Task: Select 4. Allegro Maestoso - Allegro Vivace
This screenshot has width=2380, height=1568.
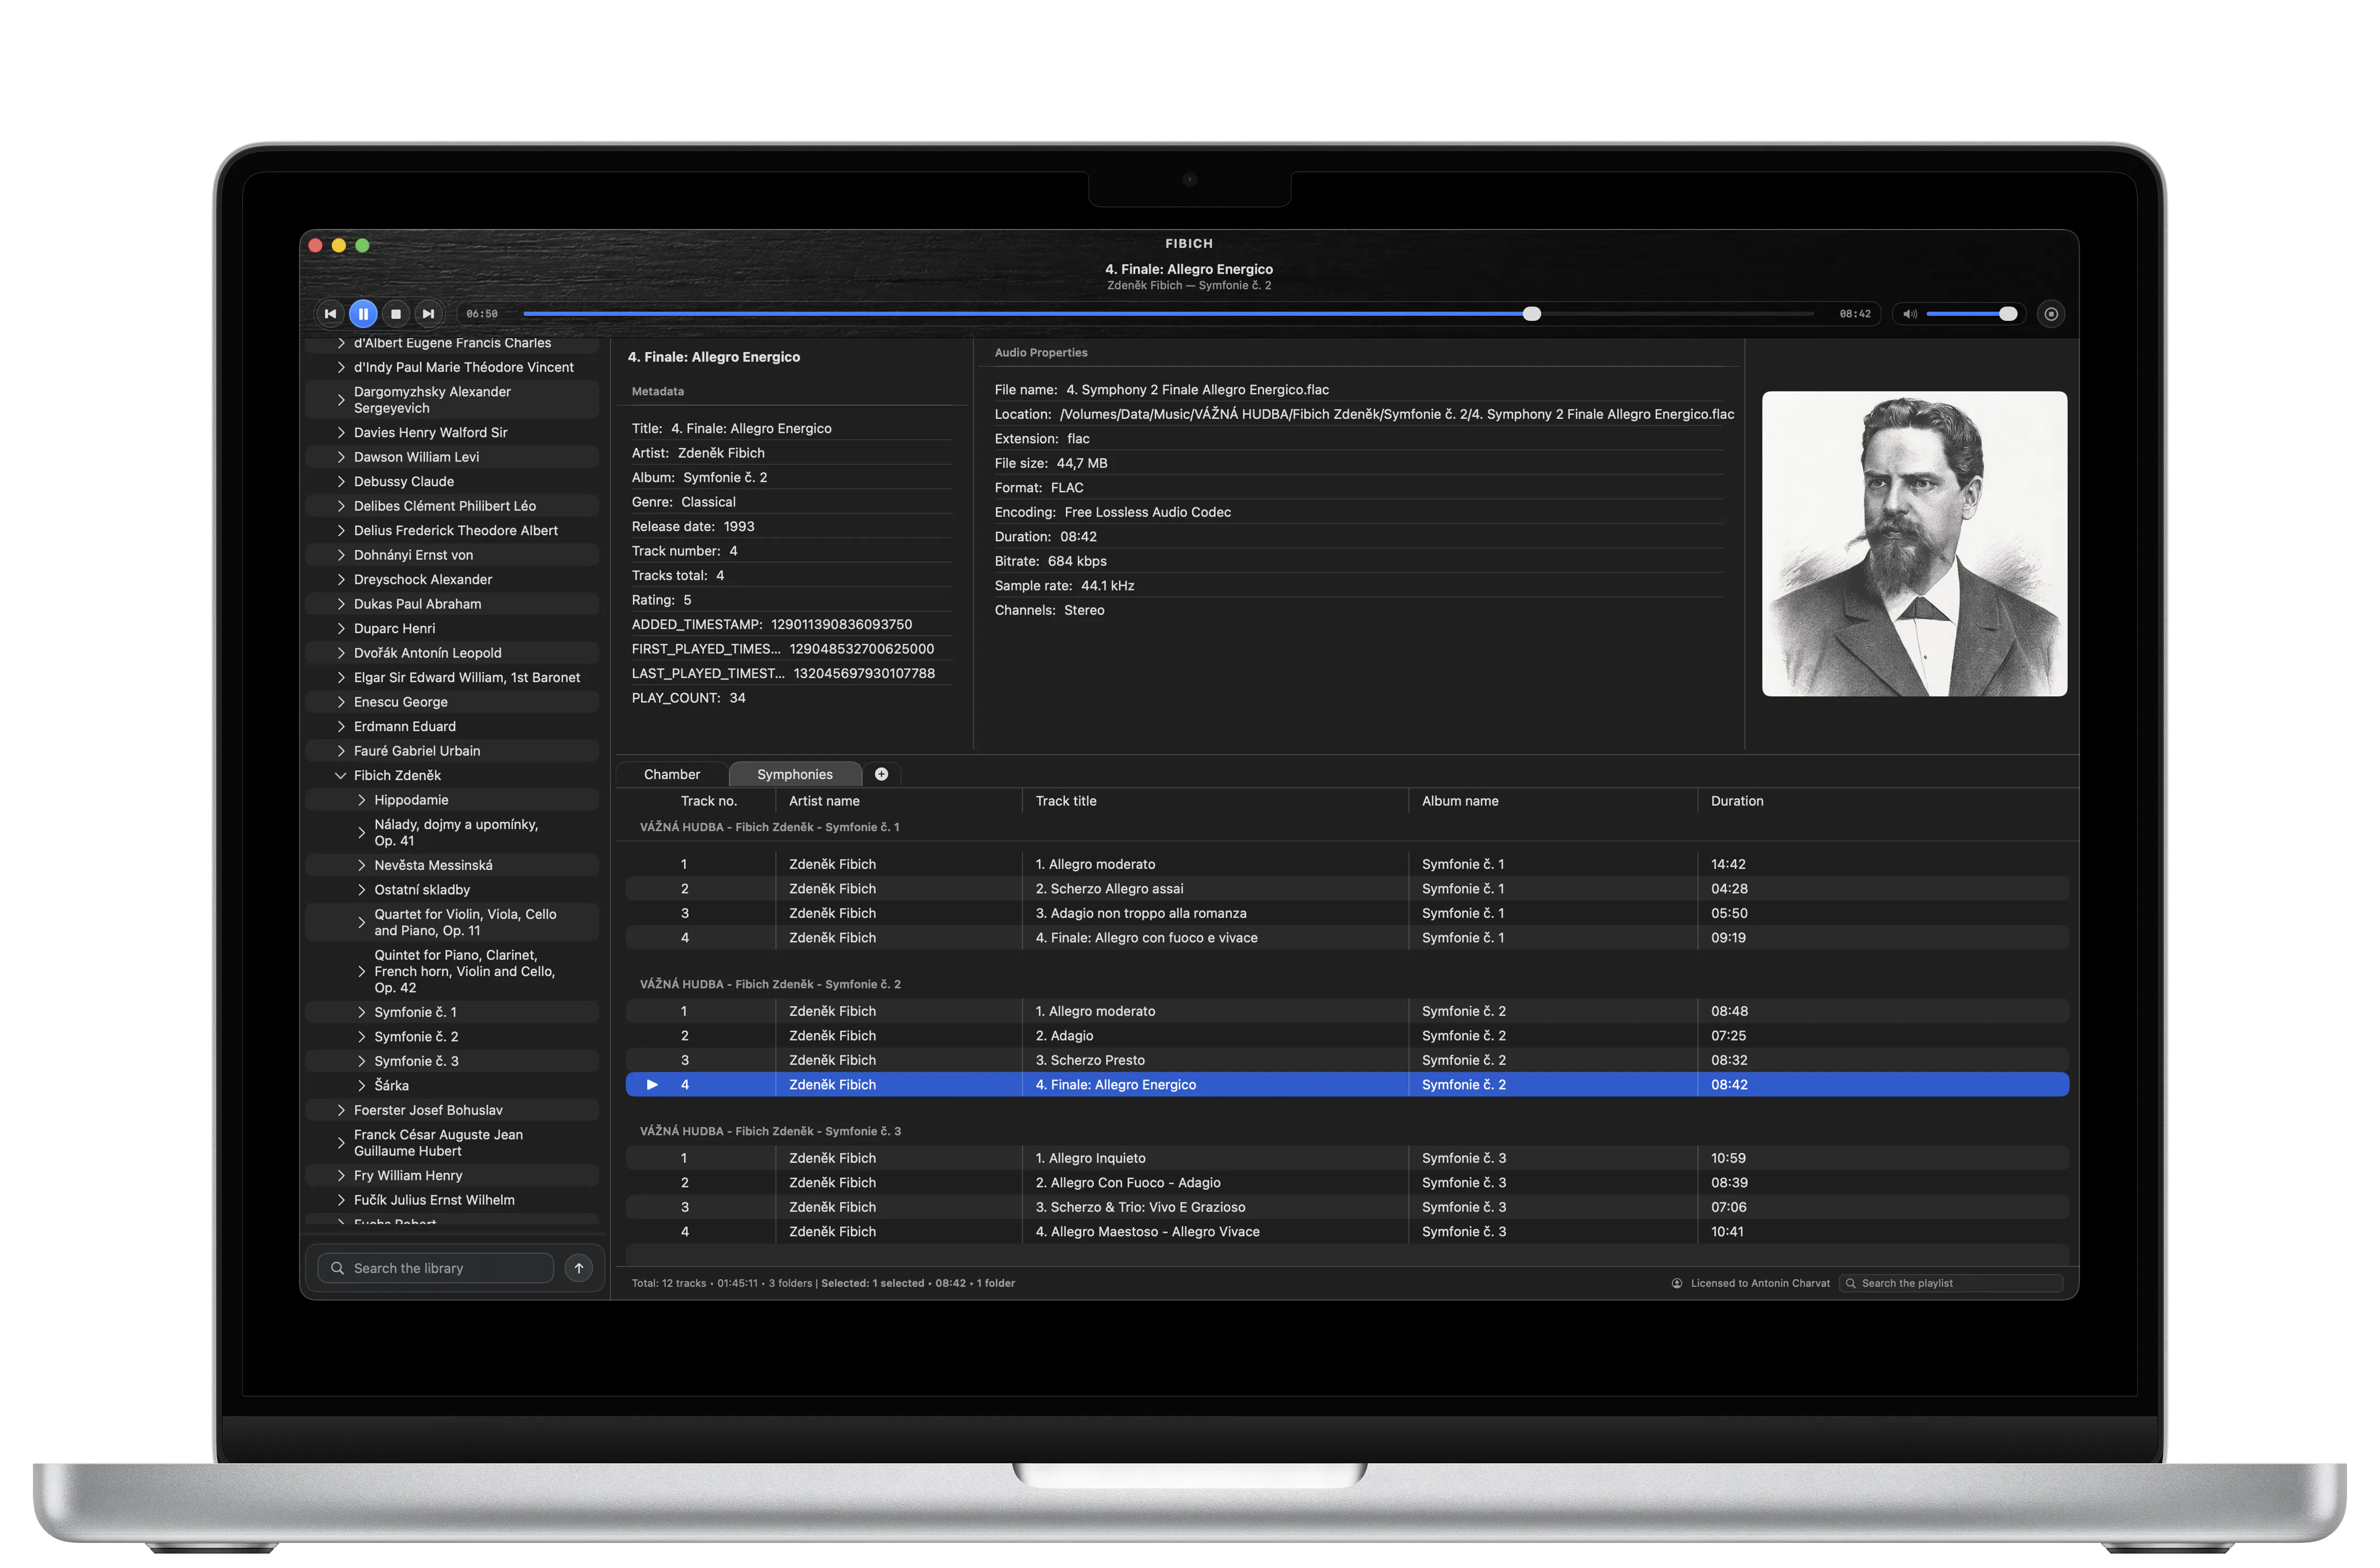Action: (x=1347, y=1232)
